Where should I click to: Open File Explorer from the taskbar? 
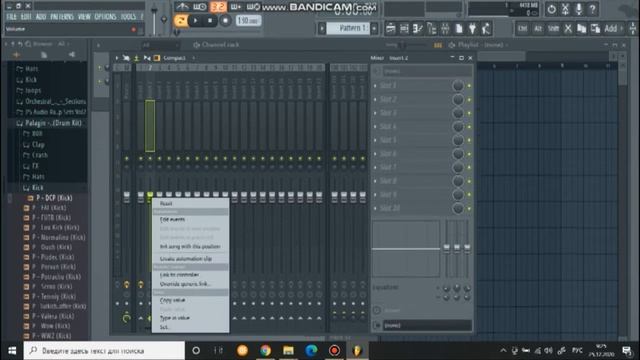click(288, 351)
